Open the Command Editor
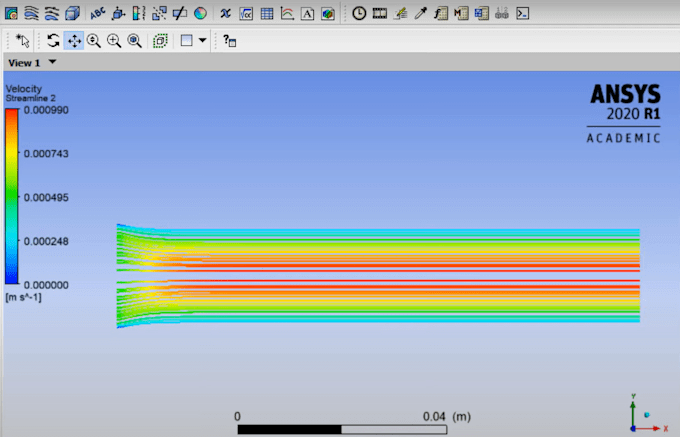Viewport: 680px width, 437px height. click(x=523, y=13)
